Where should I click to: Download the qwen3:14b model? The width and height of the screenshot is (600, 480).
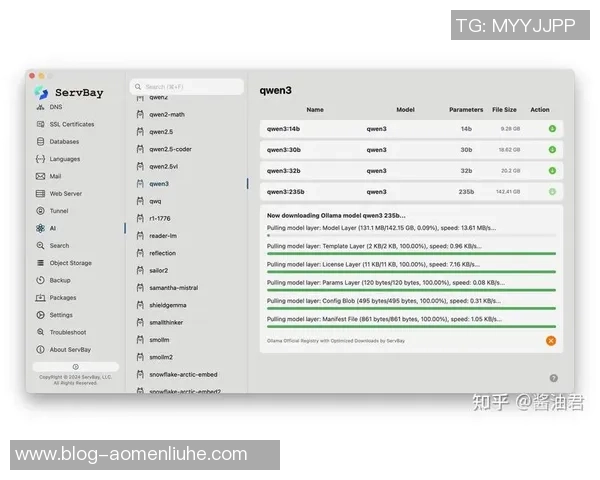tap(552, 129)
